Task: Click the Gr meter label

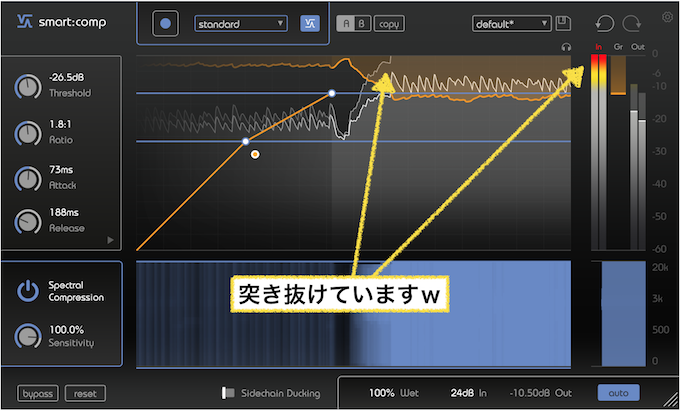Action: (x=618, y=47)
